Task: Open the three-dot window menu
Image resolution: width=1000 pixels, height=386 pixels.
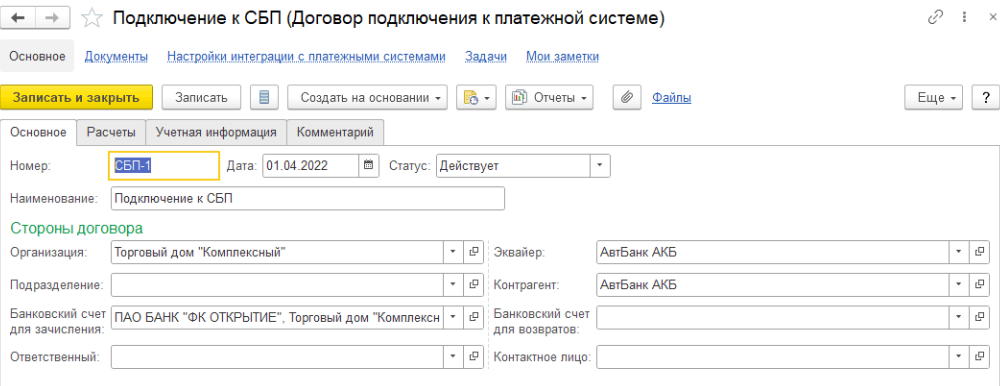Action: pos(964,18)
